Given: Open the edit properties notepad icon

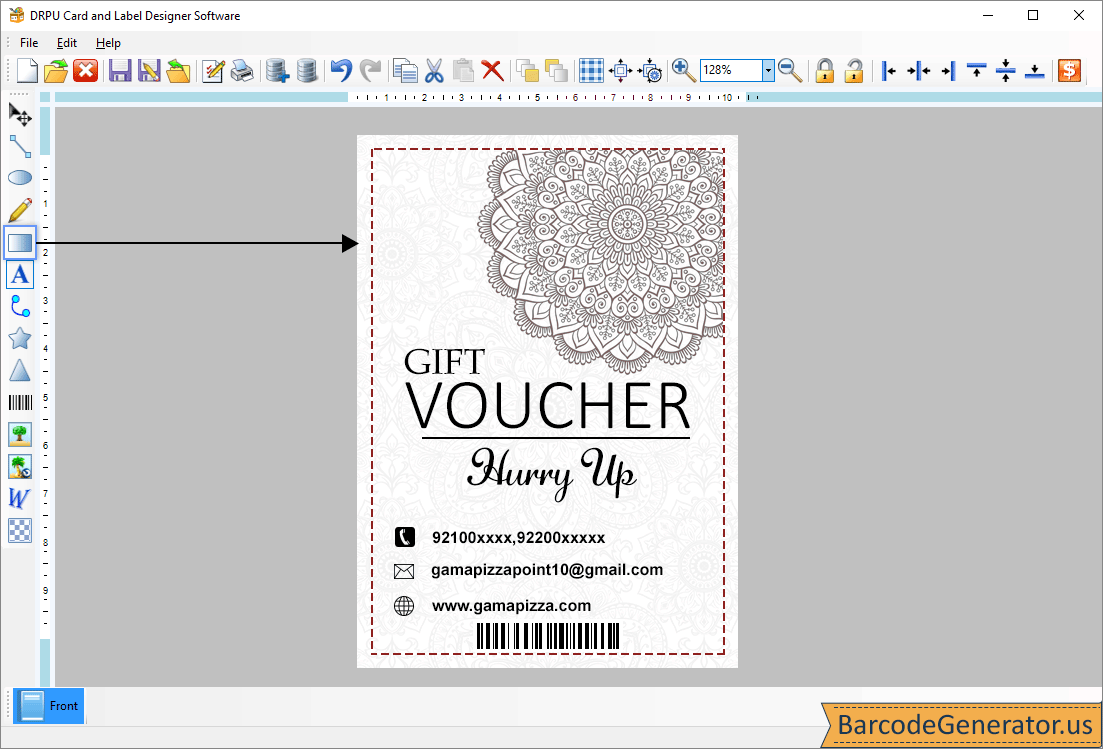Looking at the screenshot, I should point(213,70).
